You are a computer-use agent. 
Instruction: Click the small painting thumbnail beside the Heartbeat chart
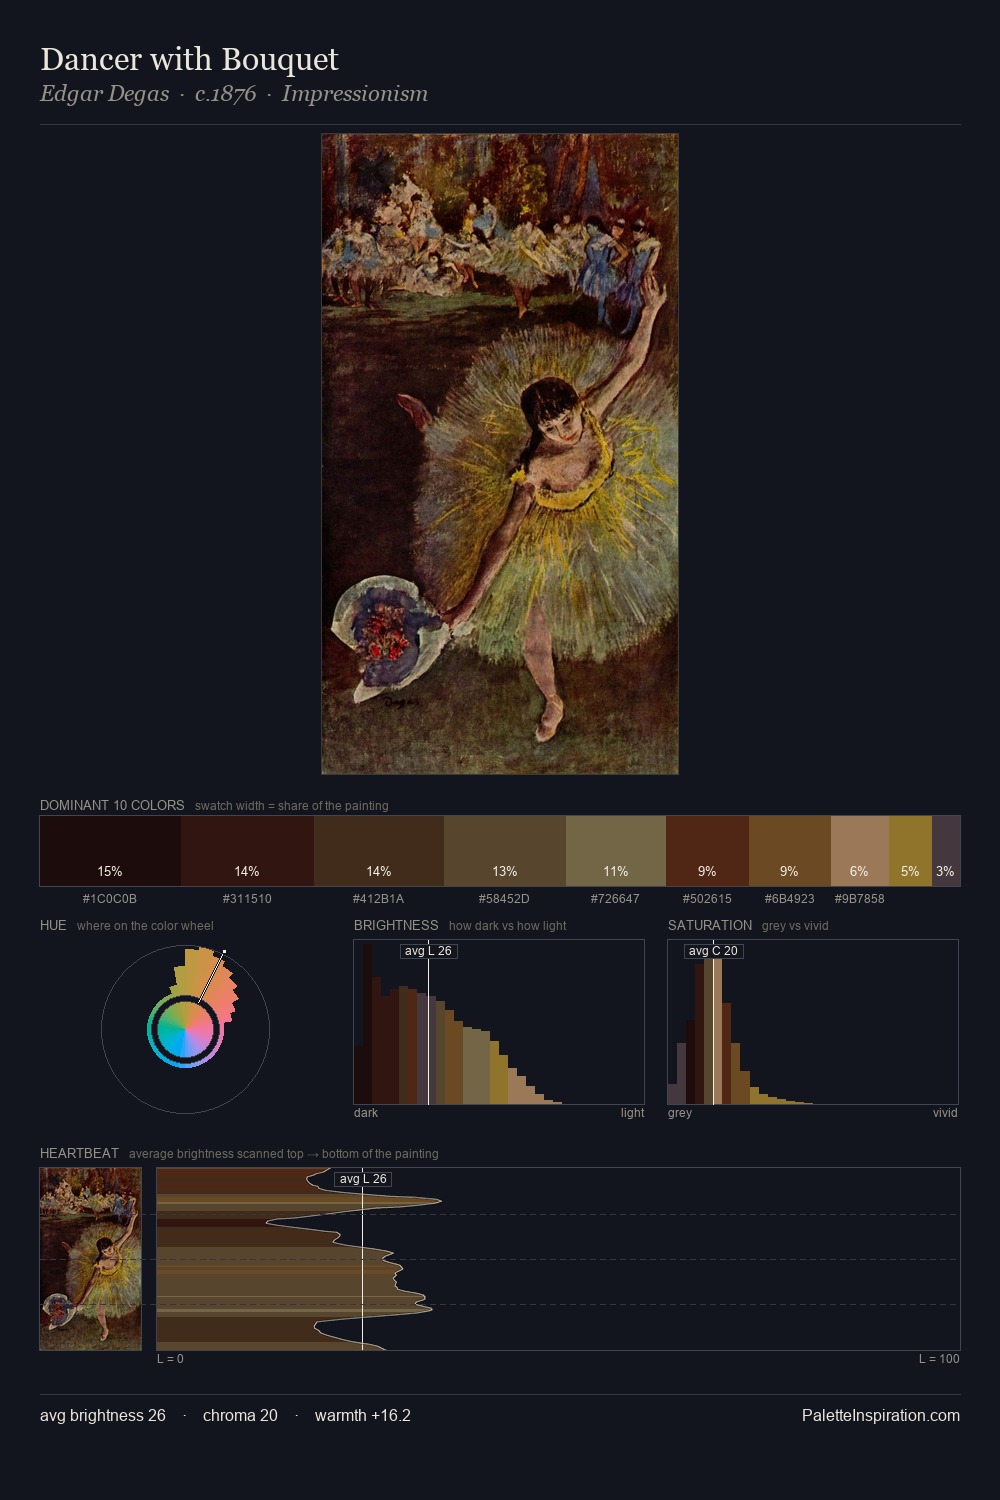click(x=90, y=1259)
